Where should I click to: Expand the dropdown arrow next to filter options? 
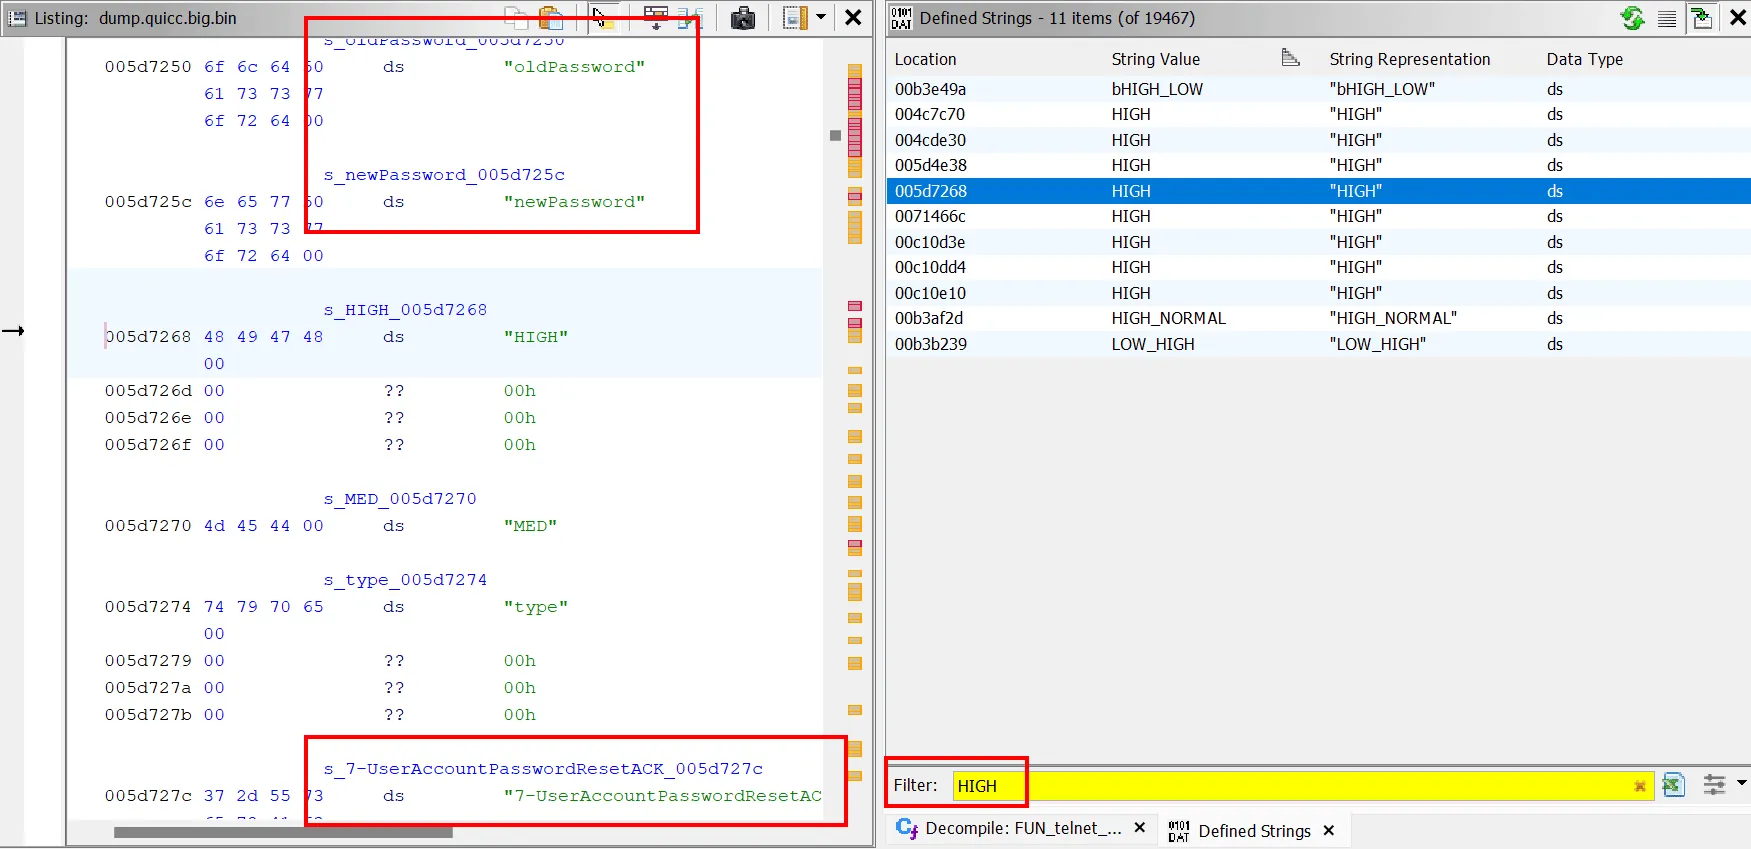(1742, 784)
